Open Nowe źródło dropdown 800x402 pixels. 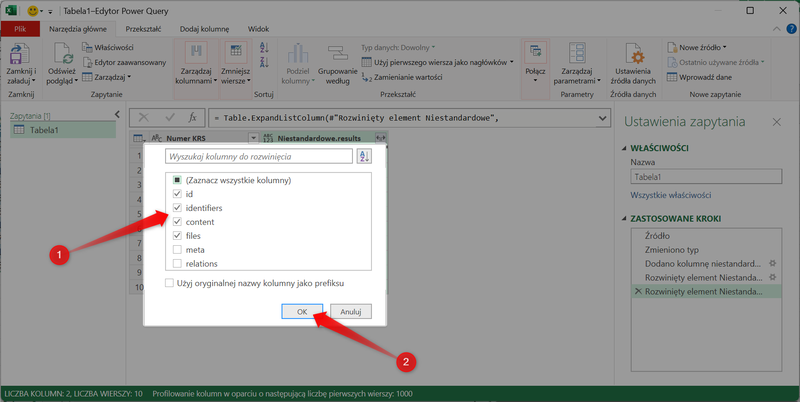click(x=697, y=47)
